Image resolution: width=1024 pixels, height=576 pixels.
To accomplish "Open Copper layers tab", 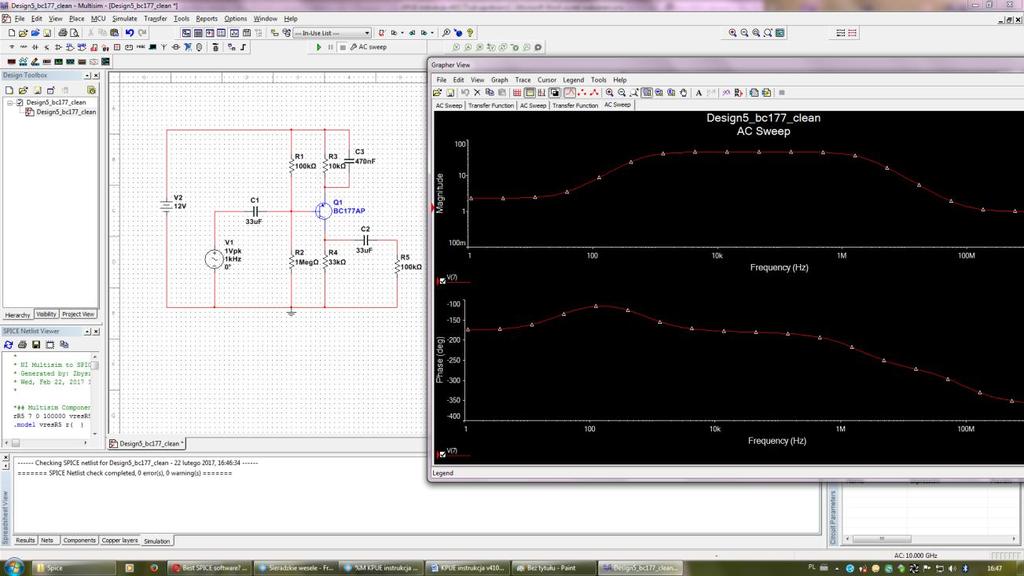I will point(120,540).
